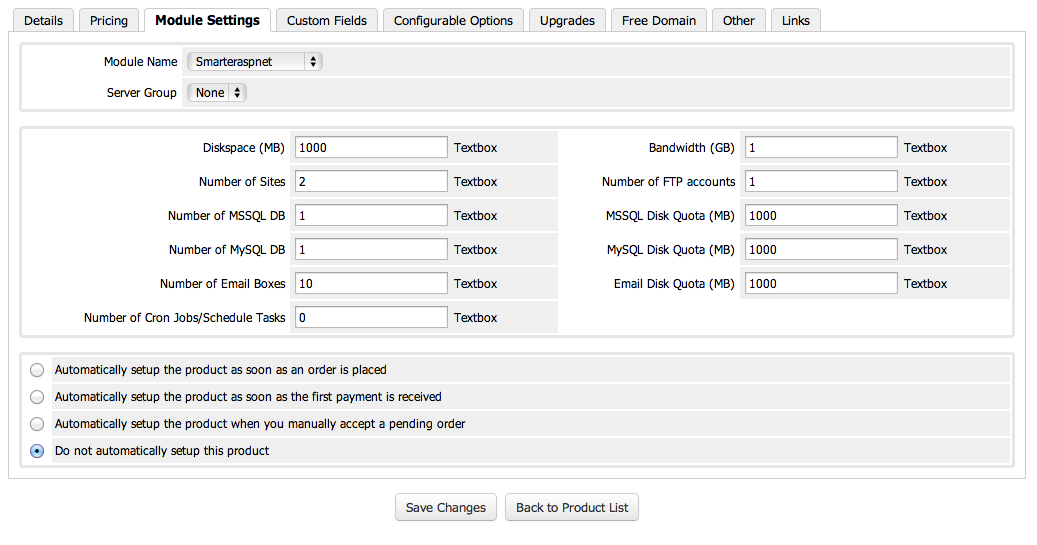Click the Email Disk Quota (MB) field

tap(820, 284)
